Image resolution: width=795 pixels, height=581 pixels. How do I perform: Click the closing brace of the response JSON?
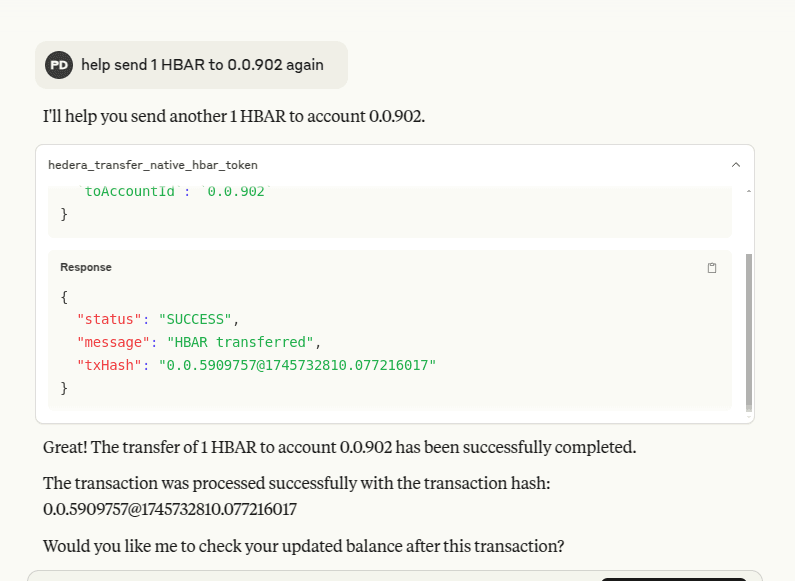(x=64, y=388)
